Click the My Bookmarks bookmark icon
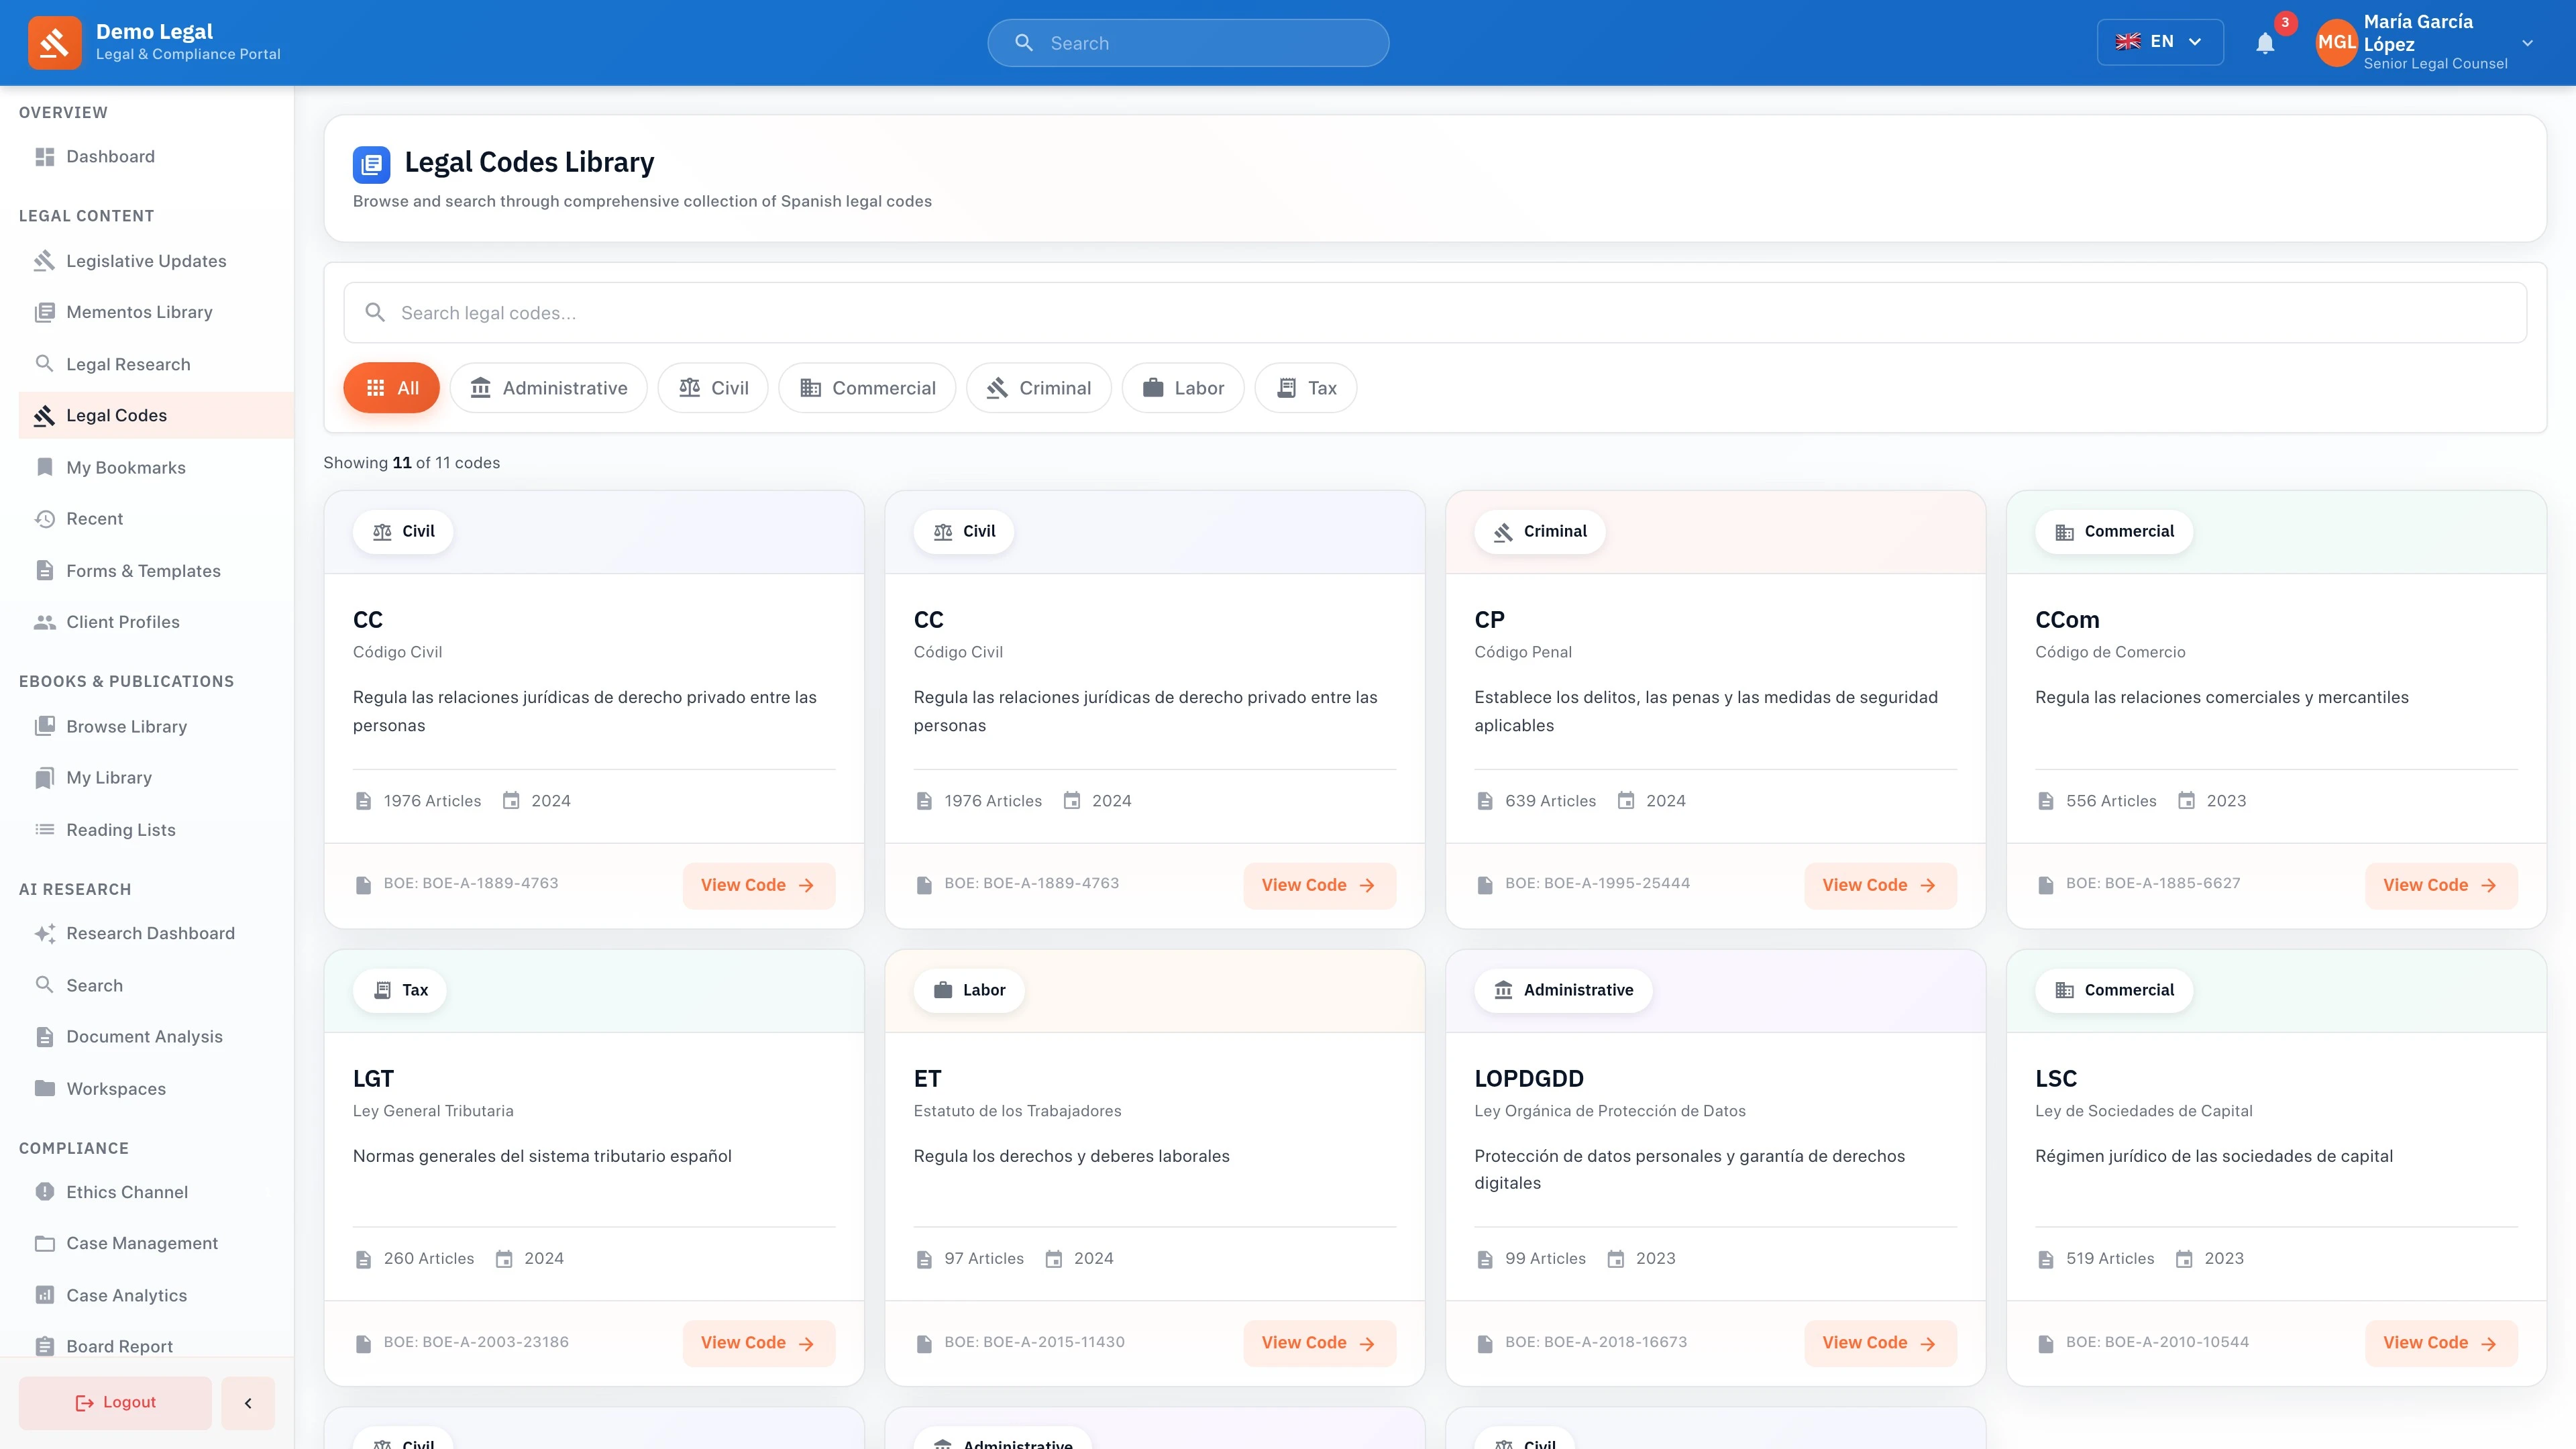 tap(45, 467)
